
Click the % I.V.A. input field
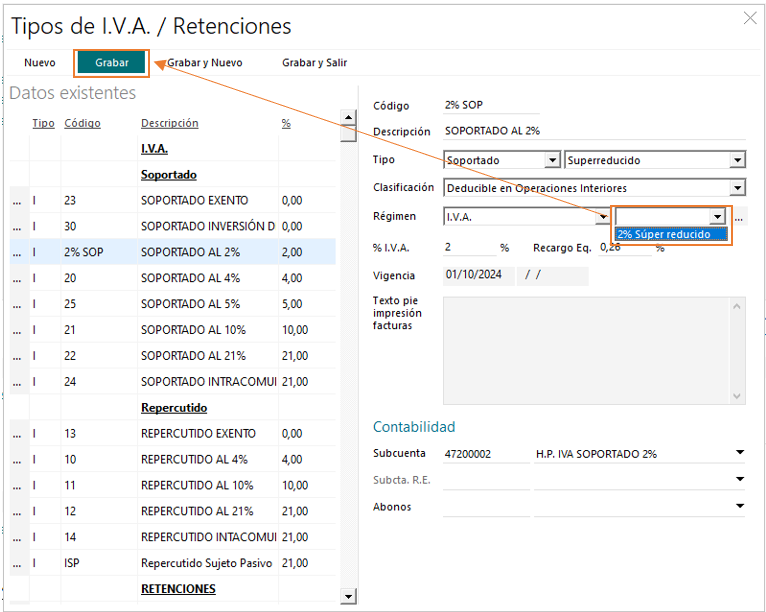point(469,248)
